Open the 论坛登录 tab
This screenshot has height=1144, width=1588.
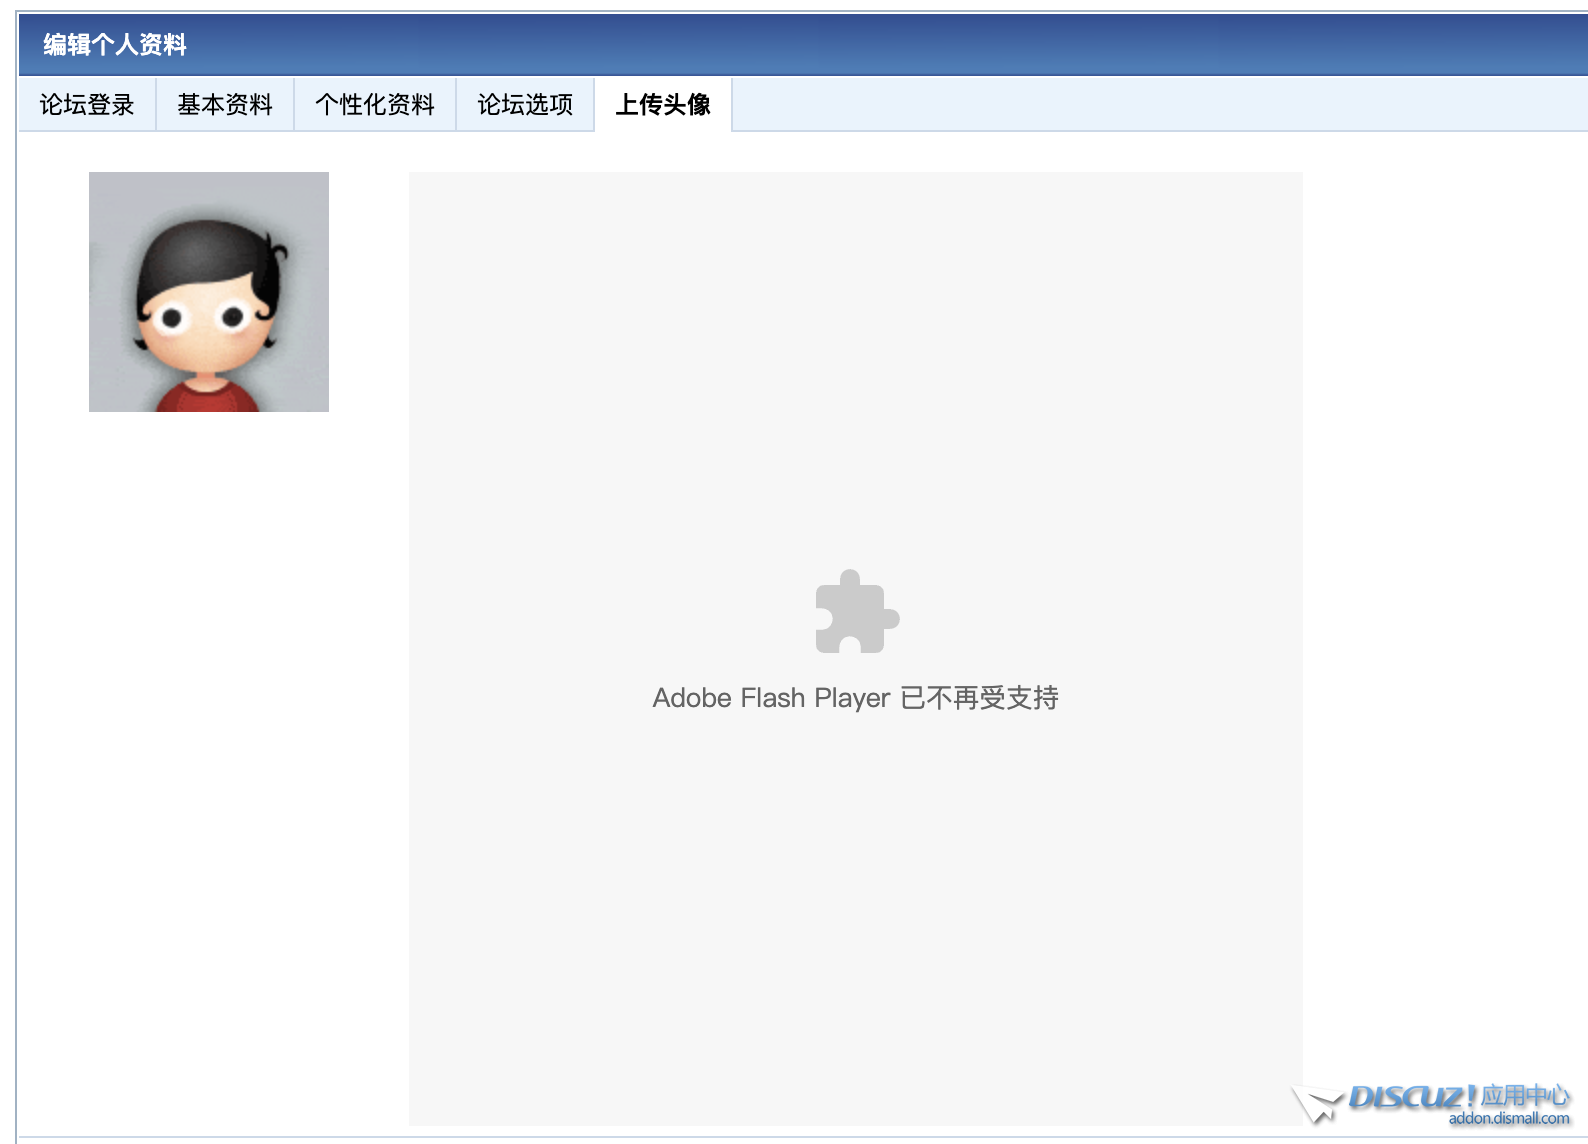pos(87,104)
